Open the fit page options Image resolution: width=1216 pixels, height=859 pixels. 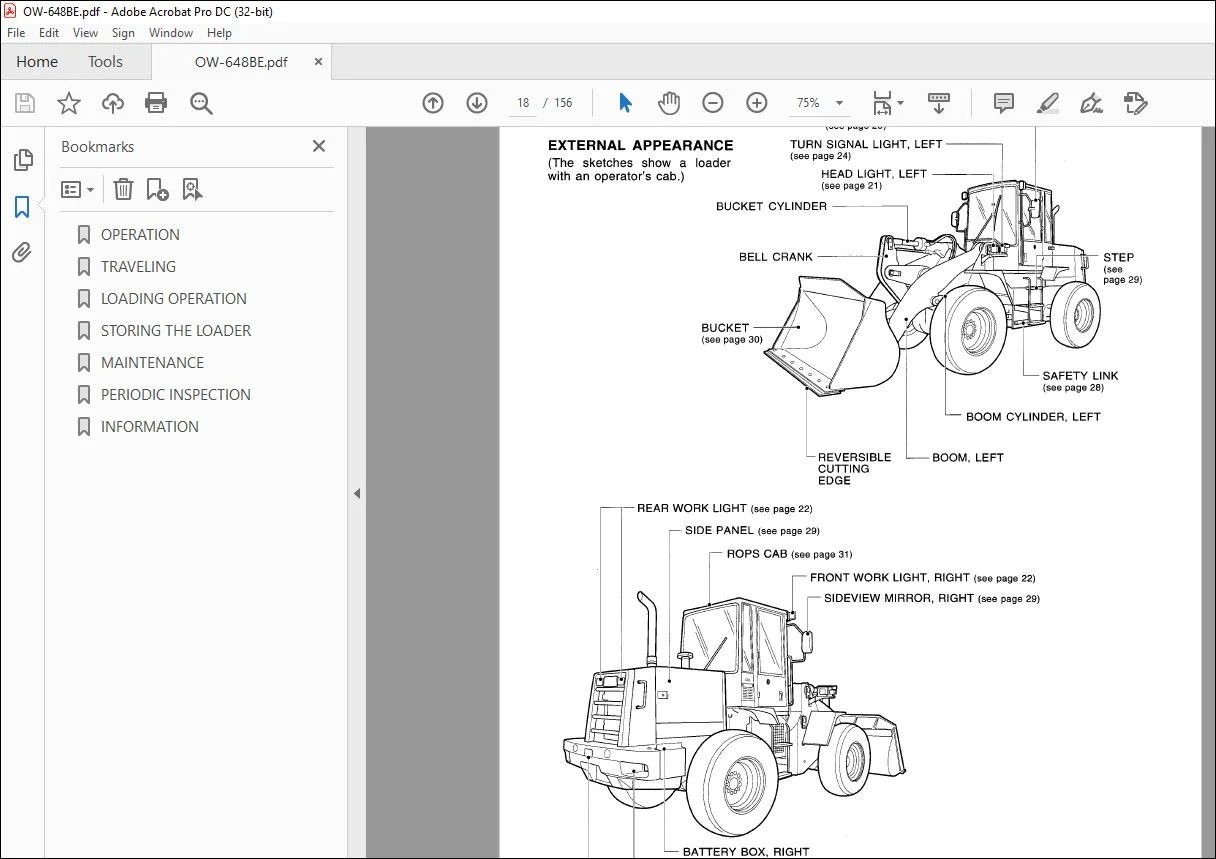pos(888,103)
